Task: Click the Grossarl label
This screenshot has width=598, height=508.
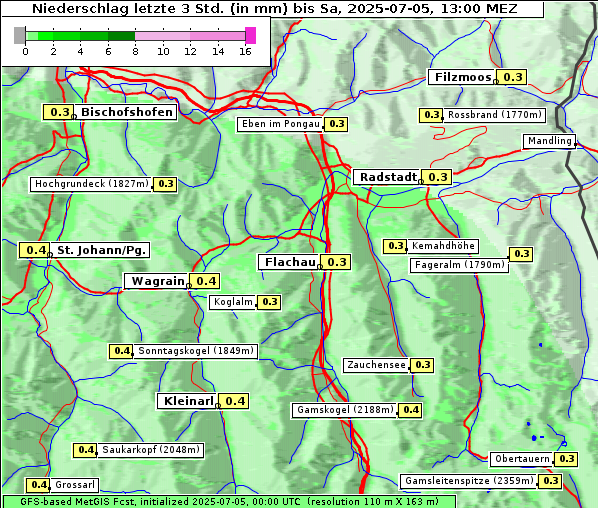Action: tap(74, 485)
